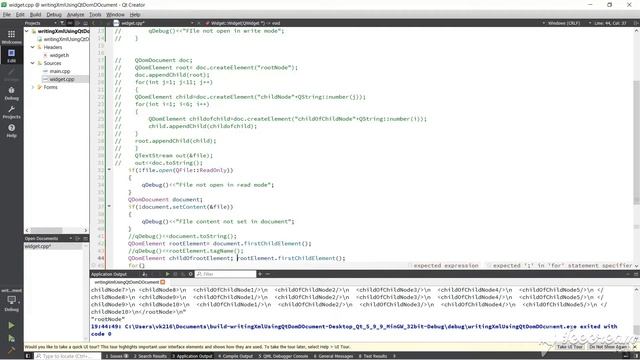Click Take UI Tour button

[569, 347]
